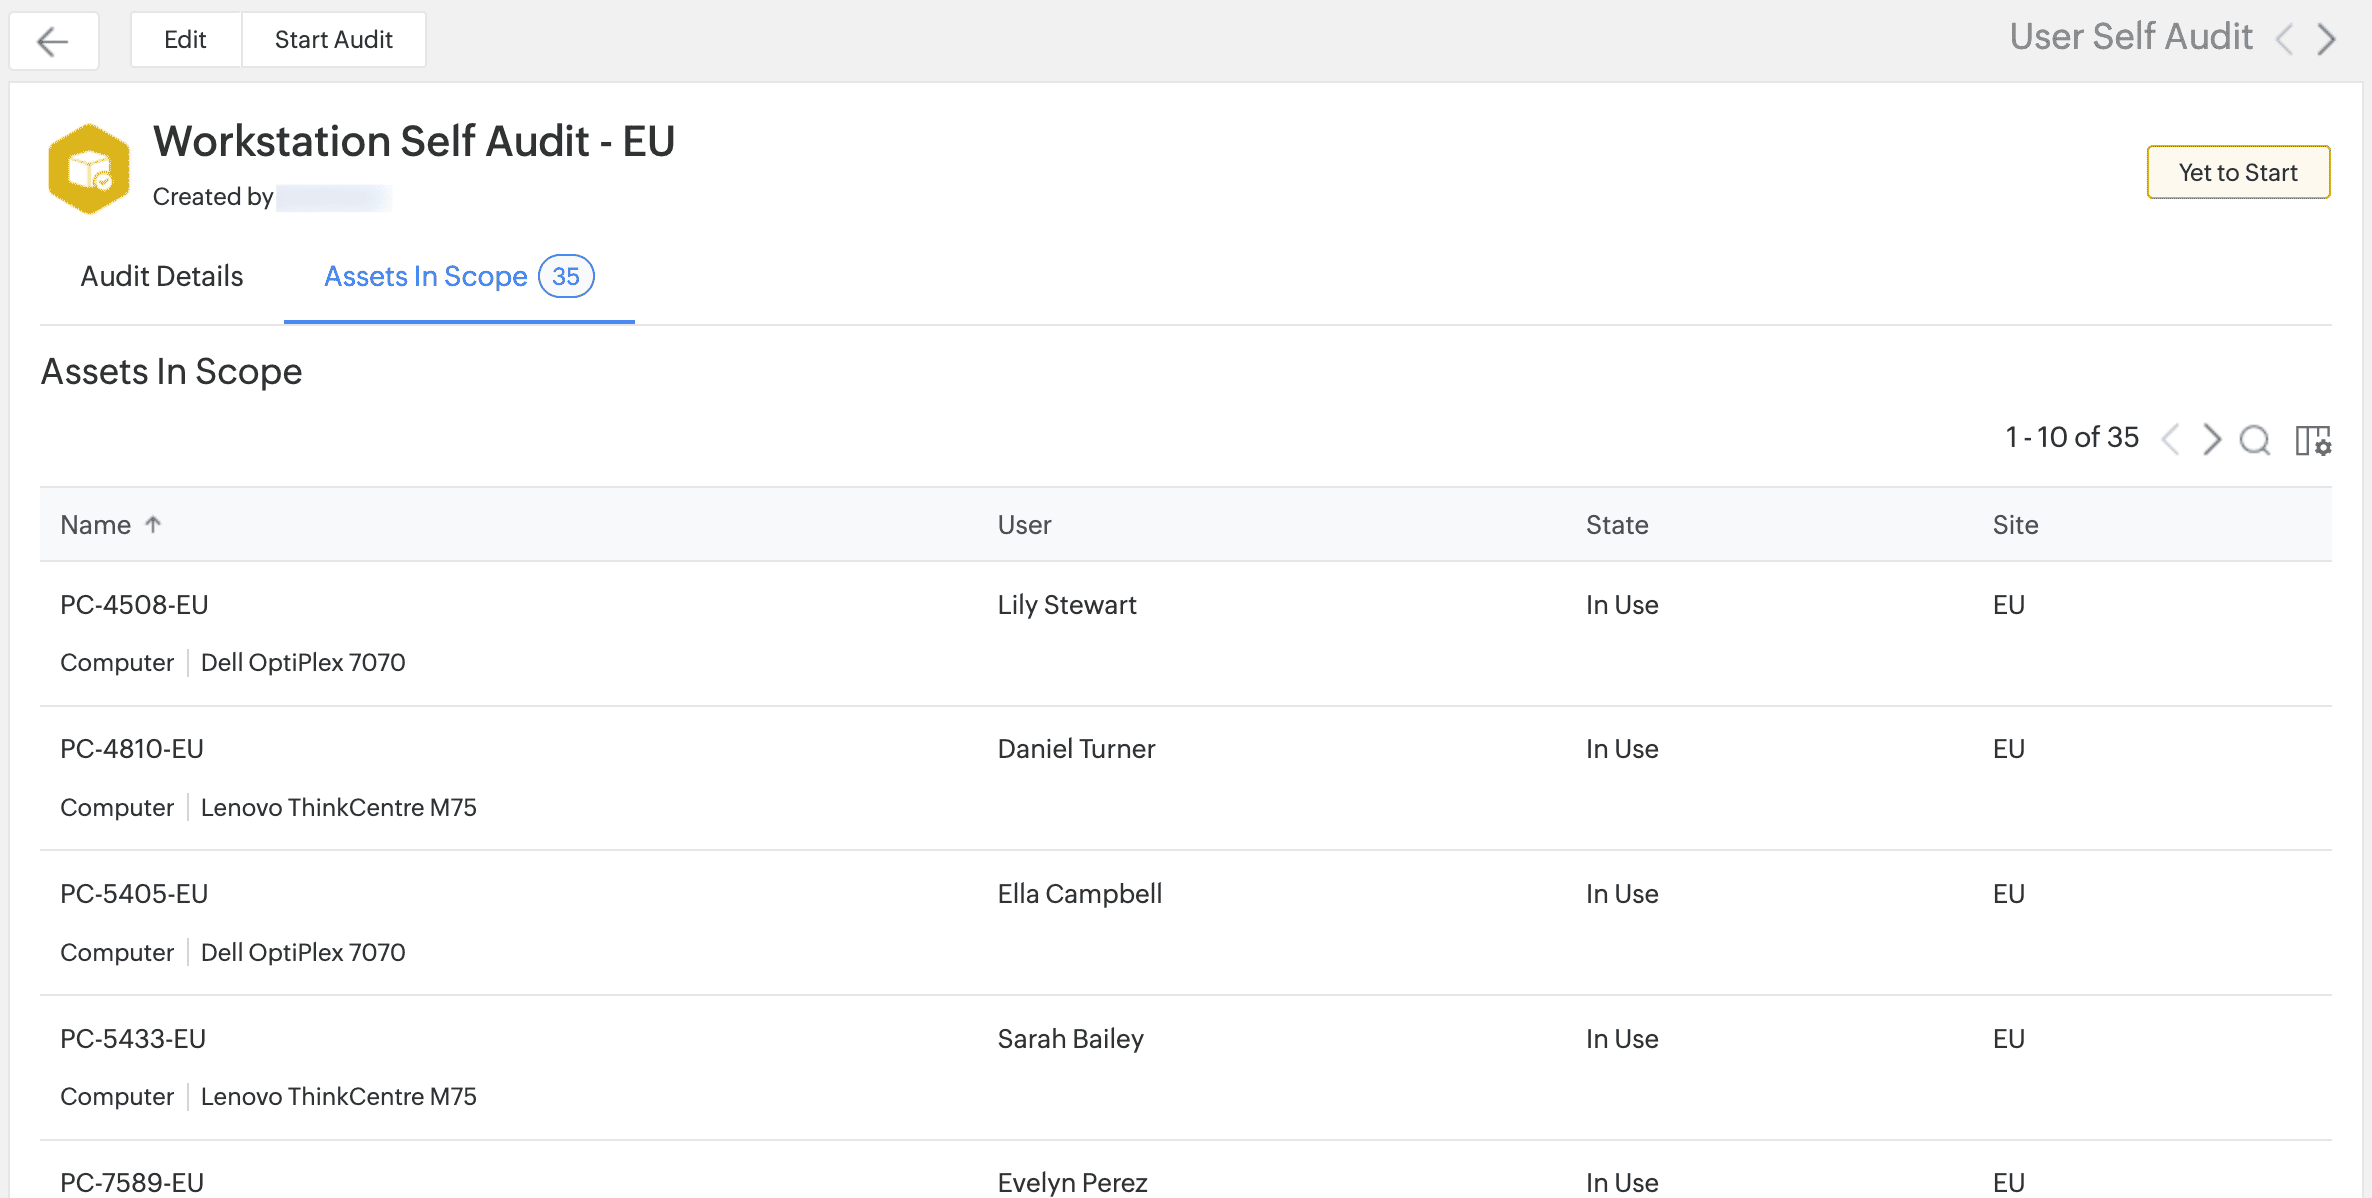Click the 35 count badge
Image resolution: width=2372 pixels, height=1198 pixels.
(566, 276)
